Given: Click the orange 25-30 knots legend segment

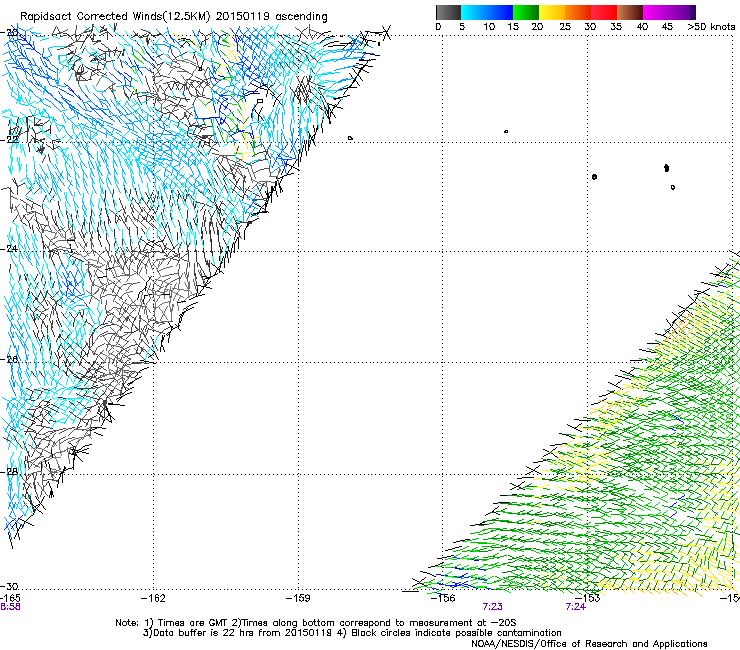Looking at the screenshot, I should (x=578, y=12).
